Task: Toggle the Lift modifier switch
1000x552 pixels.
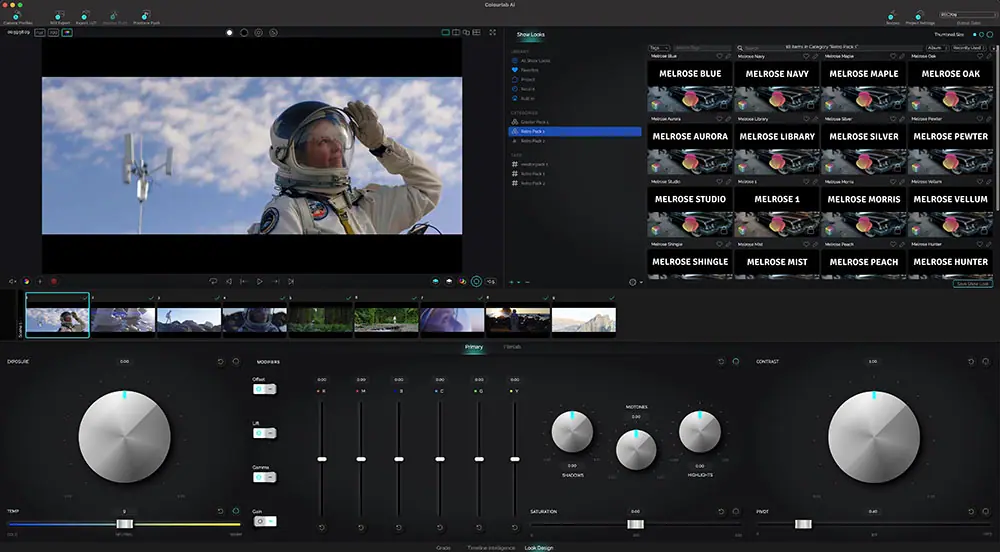Action: pos(263,433)
